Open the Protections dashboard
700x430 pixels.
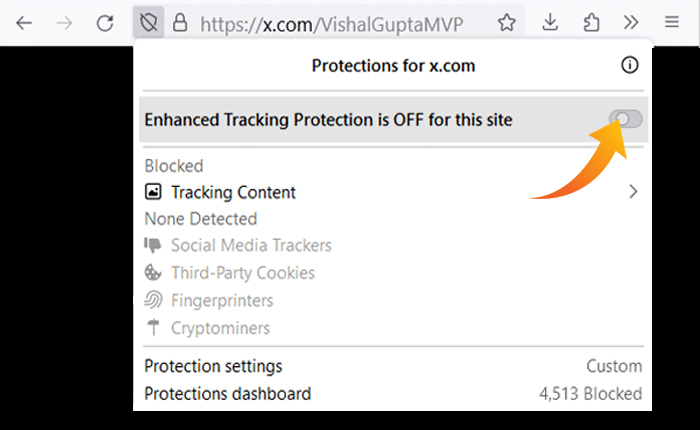(227, 394)
